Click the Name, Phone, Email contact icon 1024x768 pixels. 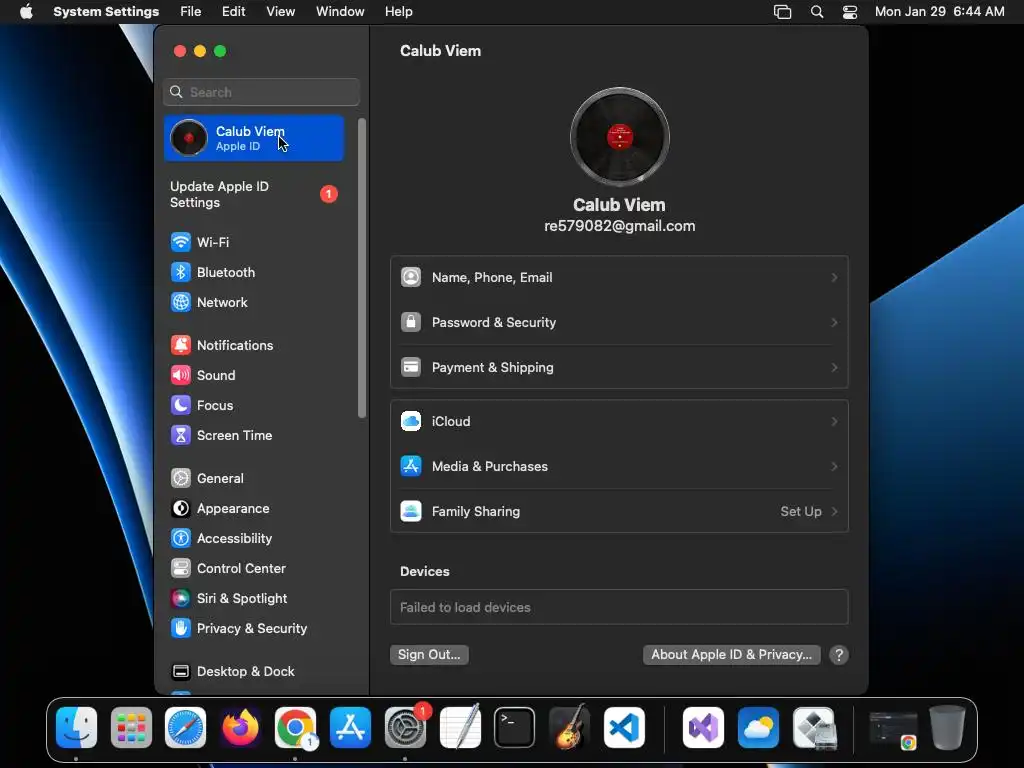411,278
